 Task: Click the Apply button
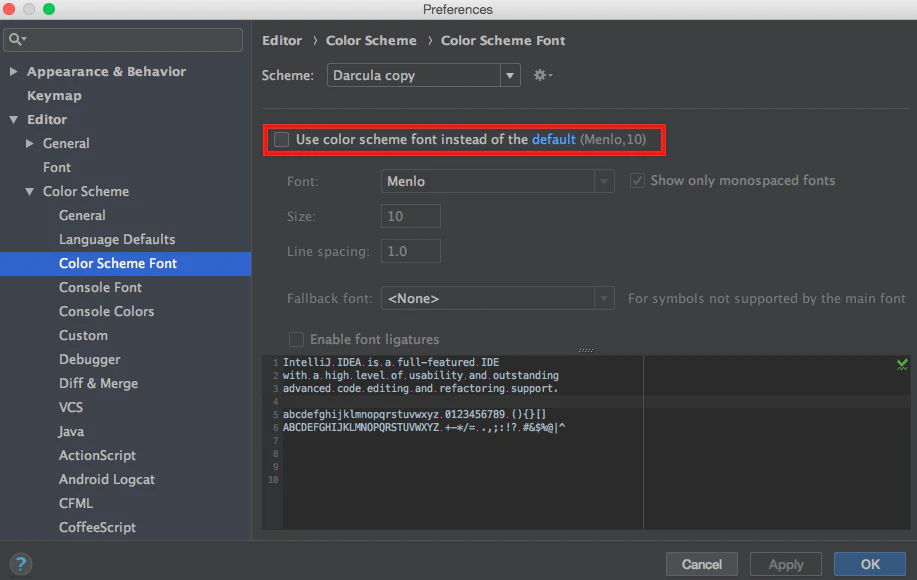(x=786, y=564)
